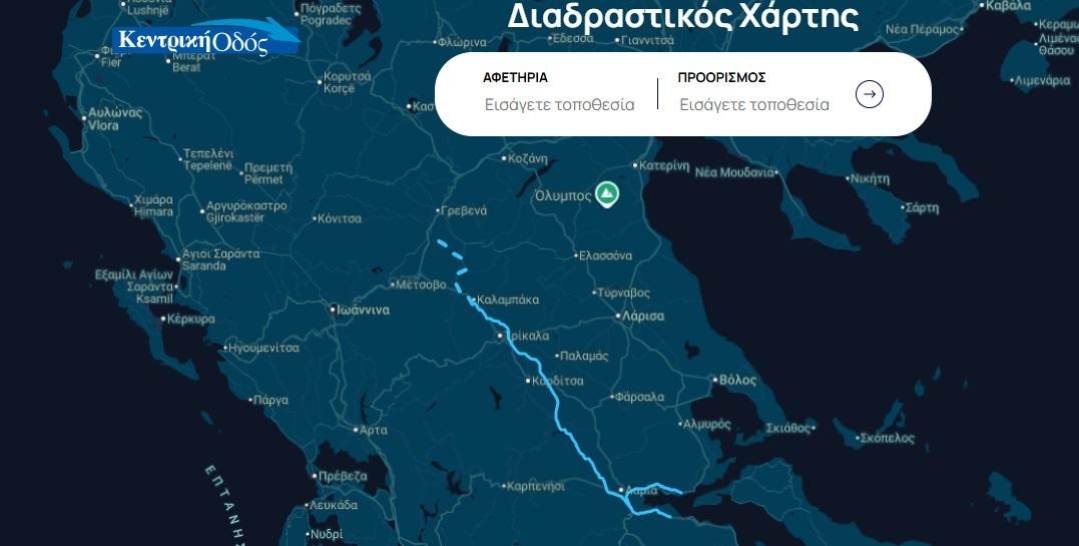Select the Καλαμπάκα city label
Image resolution: width=1079 pixels, height=546 pixels.
tap(508, 300)
